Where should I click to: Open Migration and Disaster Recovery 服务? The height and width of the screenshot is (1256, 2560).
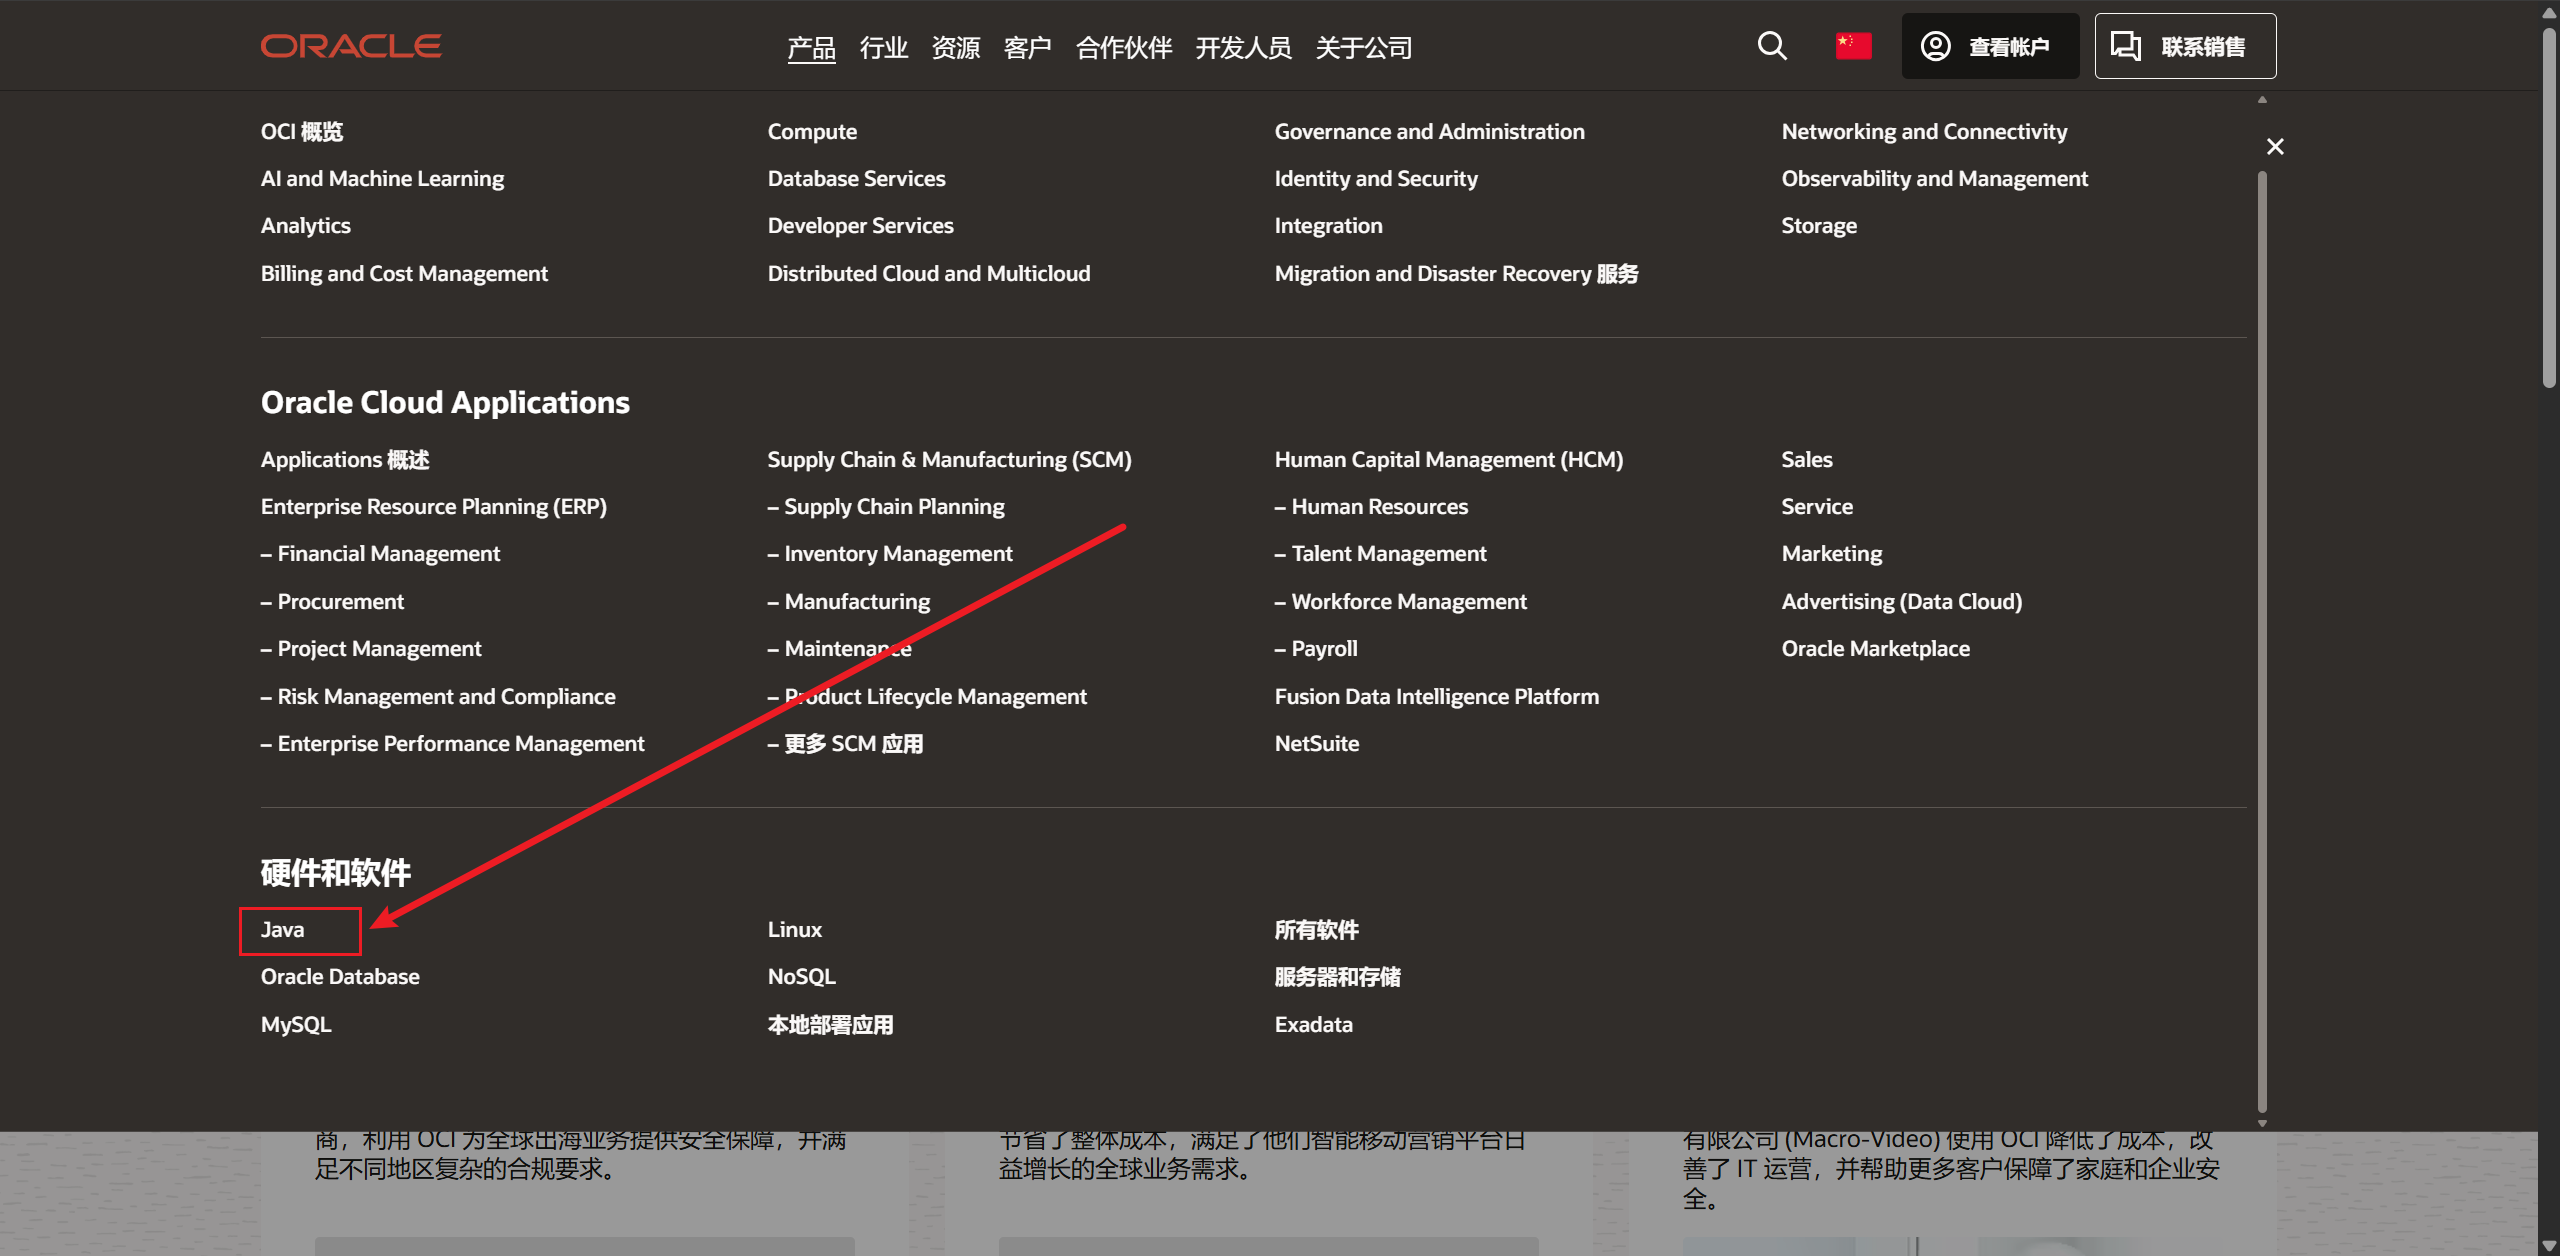1457,274
